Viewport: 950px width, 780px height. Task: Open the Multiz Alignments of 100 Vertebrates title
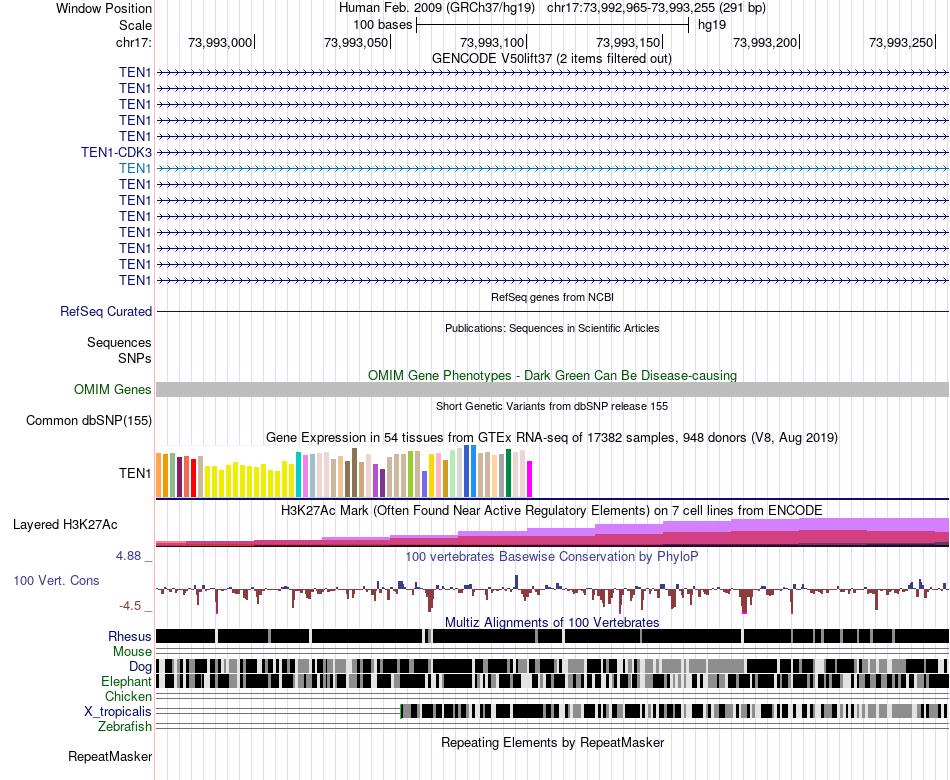(552, 622)
